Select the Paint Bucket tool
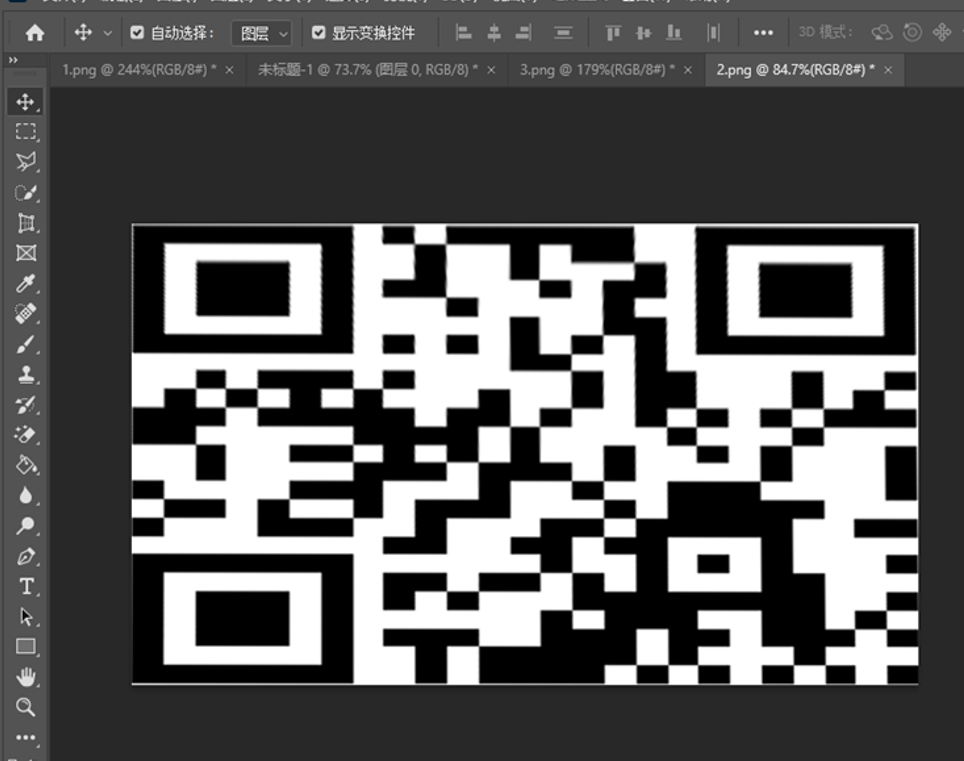The image size is (964, 761). pos(25,465)
